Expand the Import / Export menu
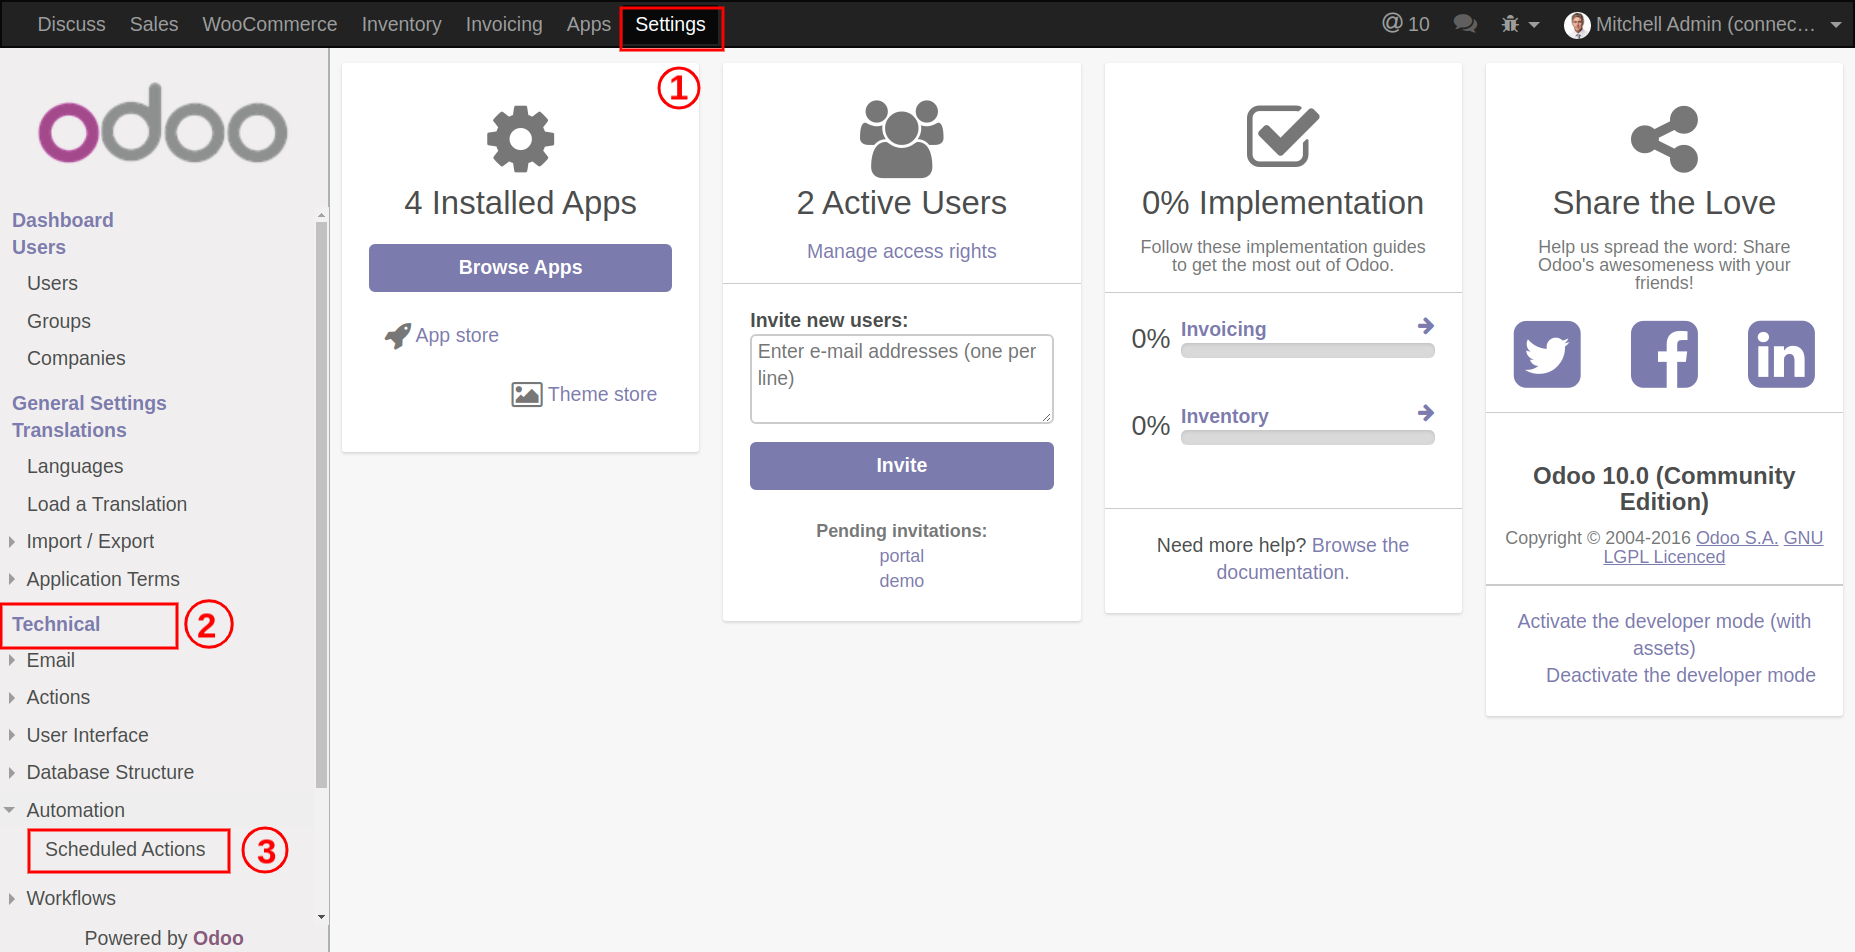This screenshot has height=952, width=1855. point(90,541)
